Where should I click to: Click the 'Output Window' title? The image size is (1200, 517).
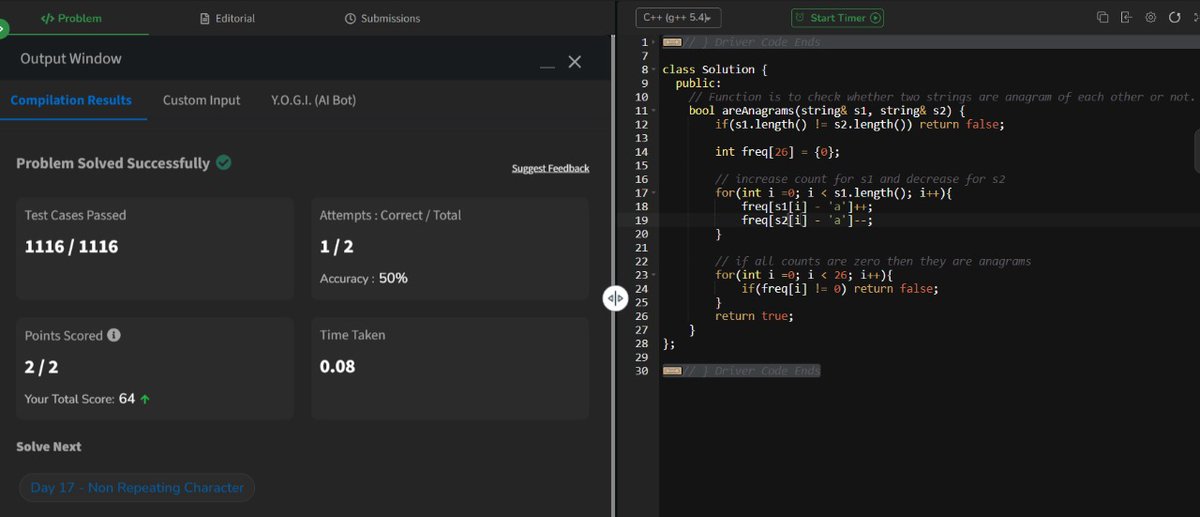click(71, 59)
